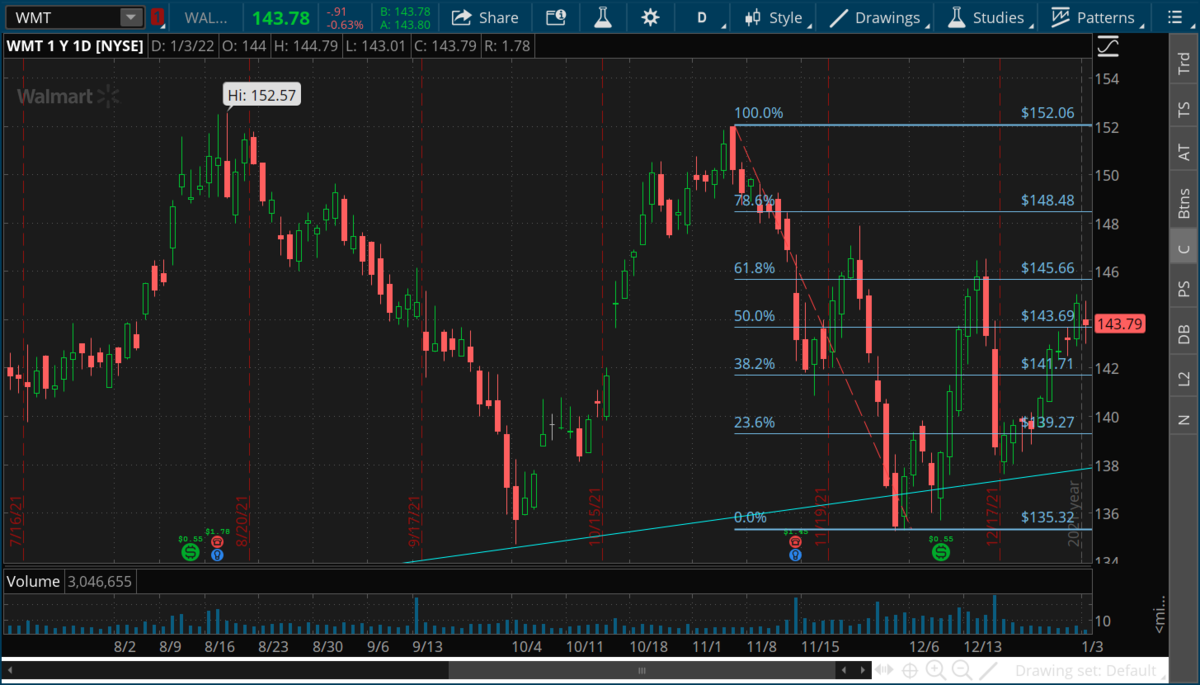Click the Fibonacci 38.2% level label

tap(755, 364)
